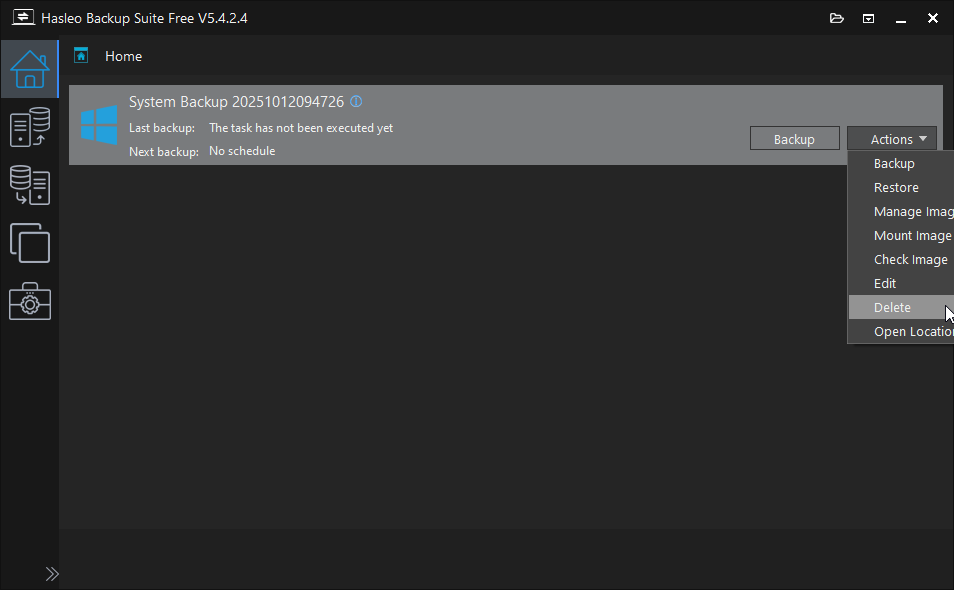Screen dimensions: 954x590
Task: Open the title bar dropdown menu icon
Action: pos(868,18)
